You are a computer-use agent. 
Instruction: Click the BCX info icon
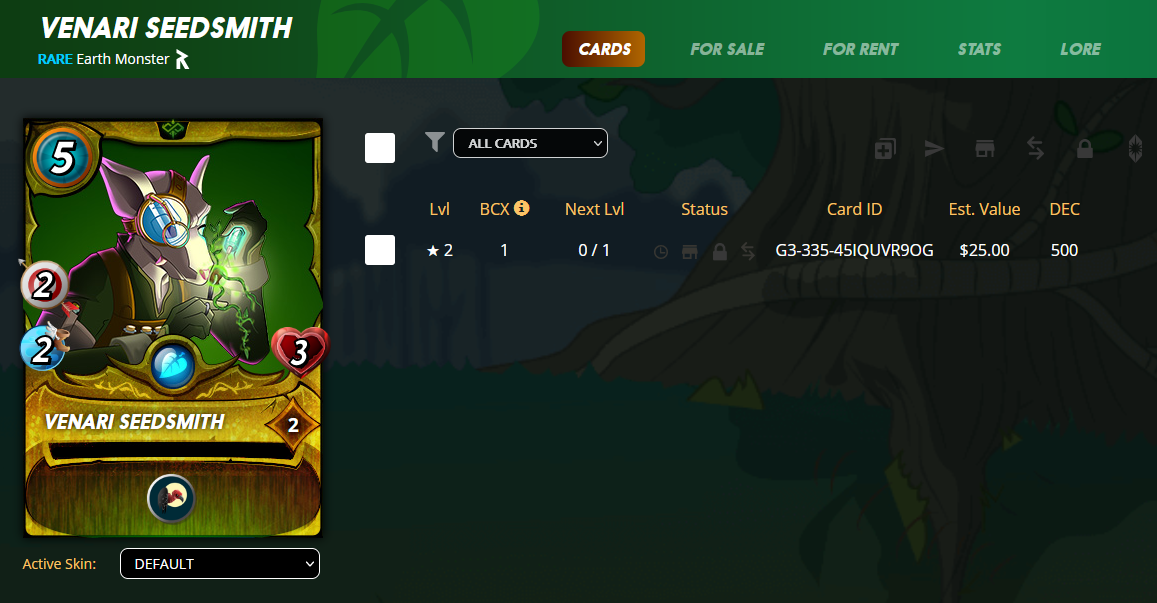(522, 208)
